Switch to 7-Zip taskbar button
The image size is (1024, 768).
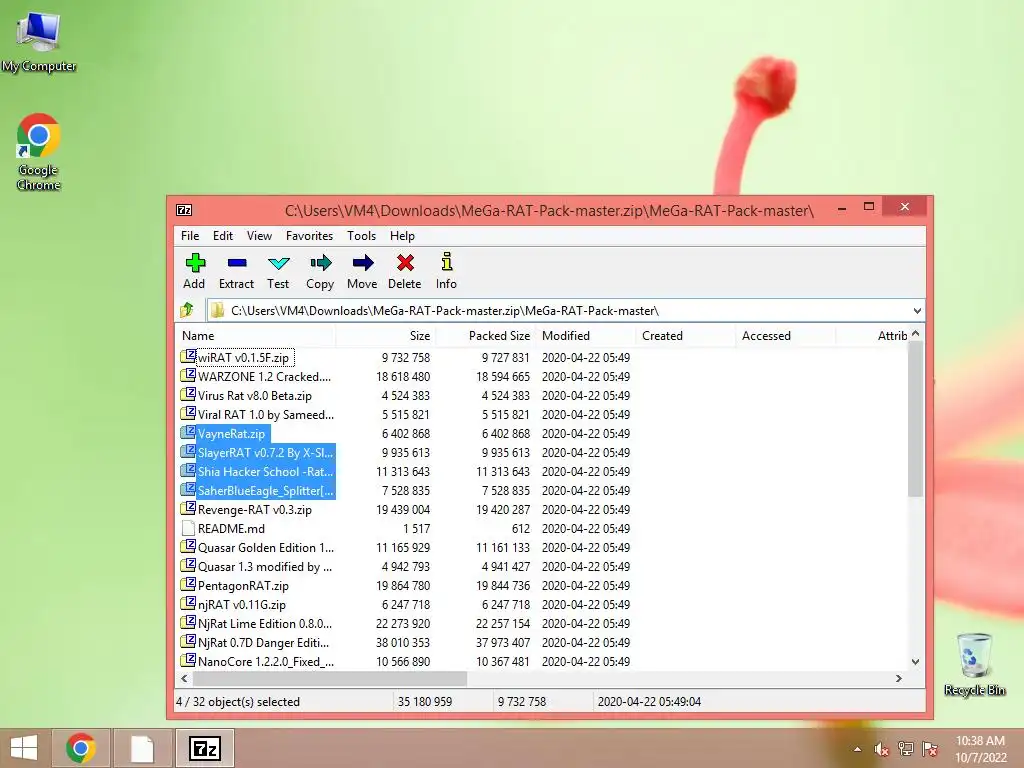[204, 748]
